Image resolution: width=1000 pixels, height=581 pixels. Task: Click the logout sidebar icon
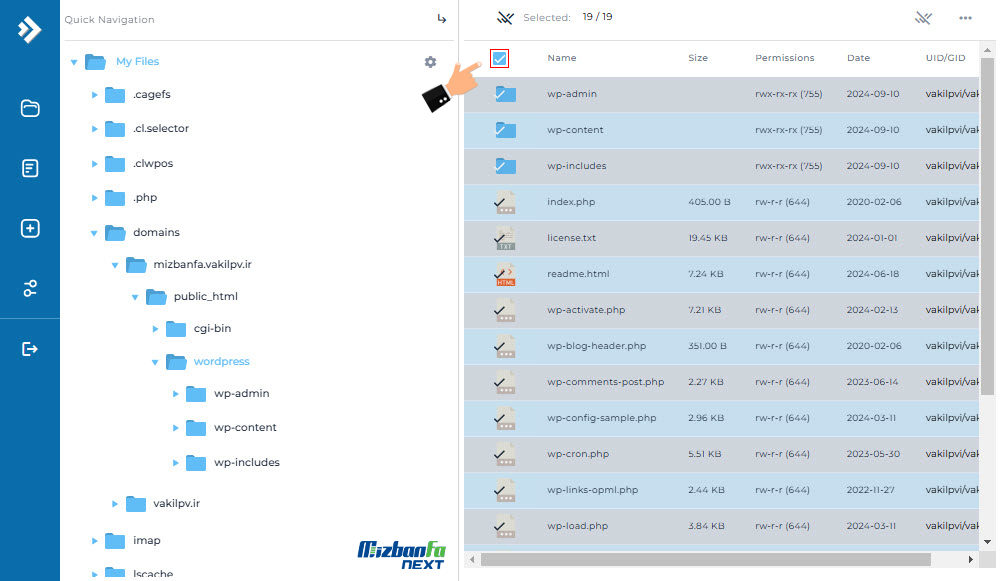30,349
